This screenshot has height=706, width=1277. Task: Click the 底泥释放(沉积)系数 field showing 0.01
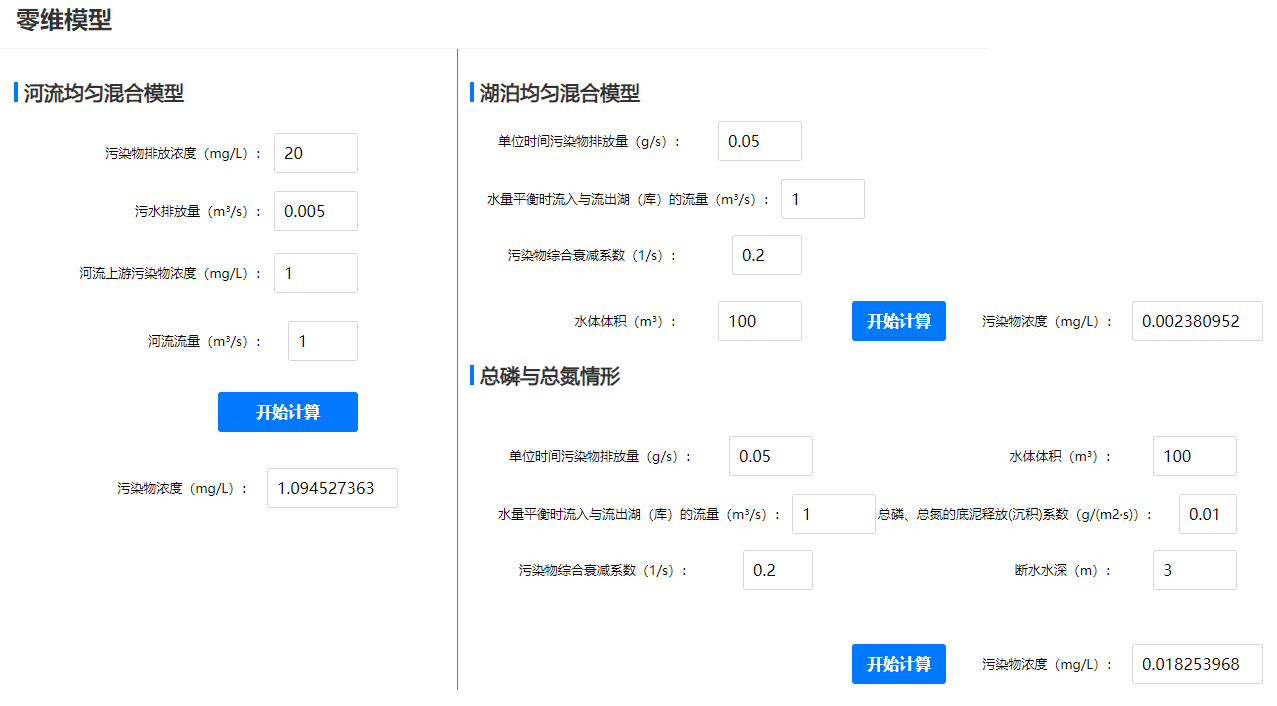(1207, 514)
